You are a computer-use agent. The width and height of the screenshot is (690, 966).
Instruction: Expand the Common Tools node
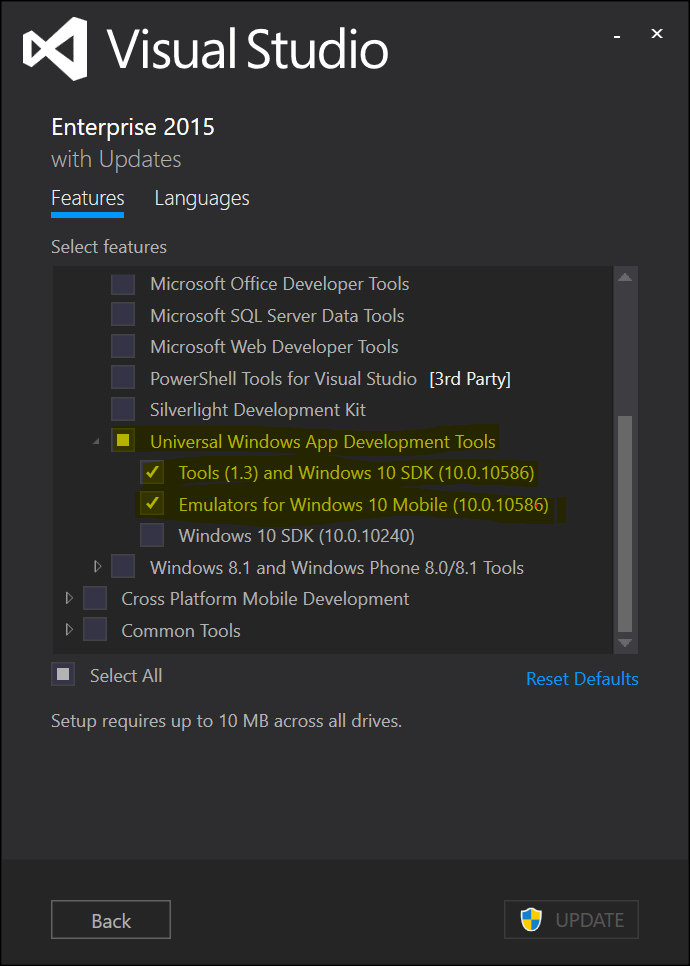pyautogui.click(x=69, y=630)
